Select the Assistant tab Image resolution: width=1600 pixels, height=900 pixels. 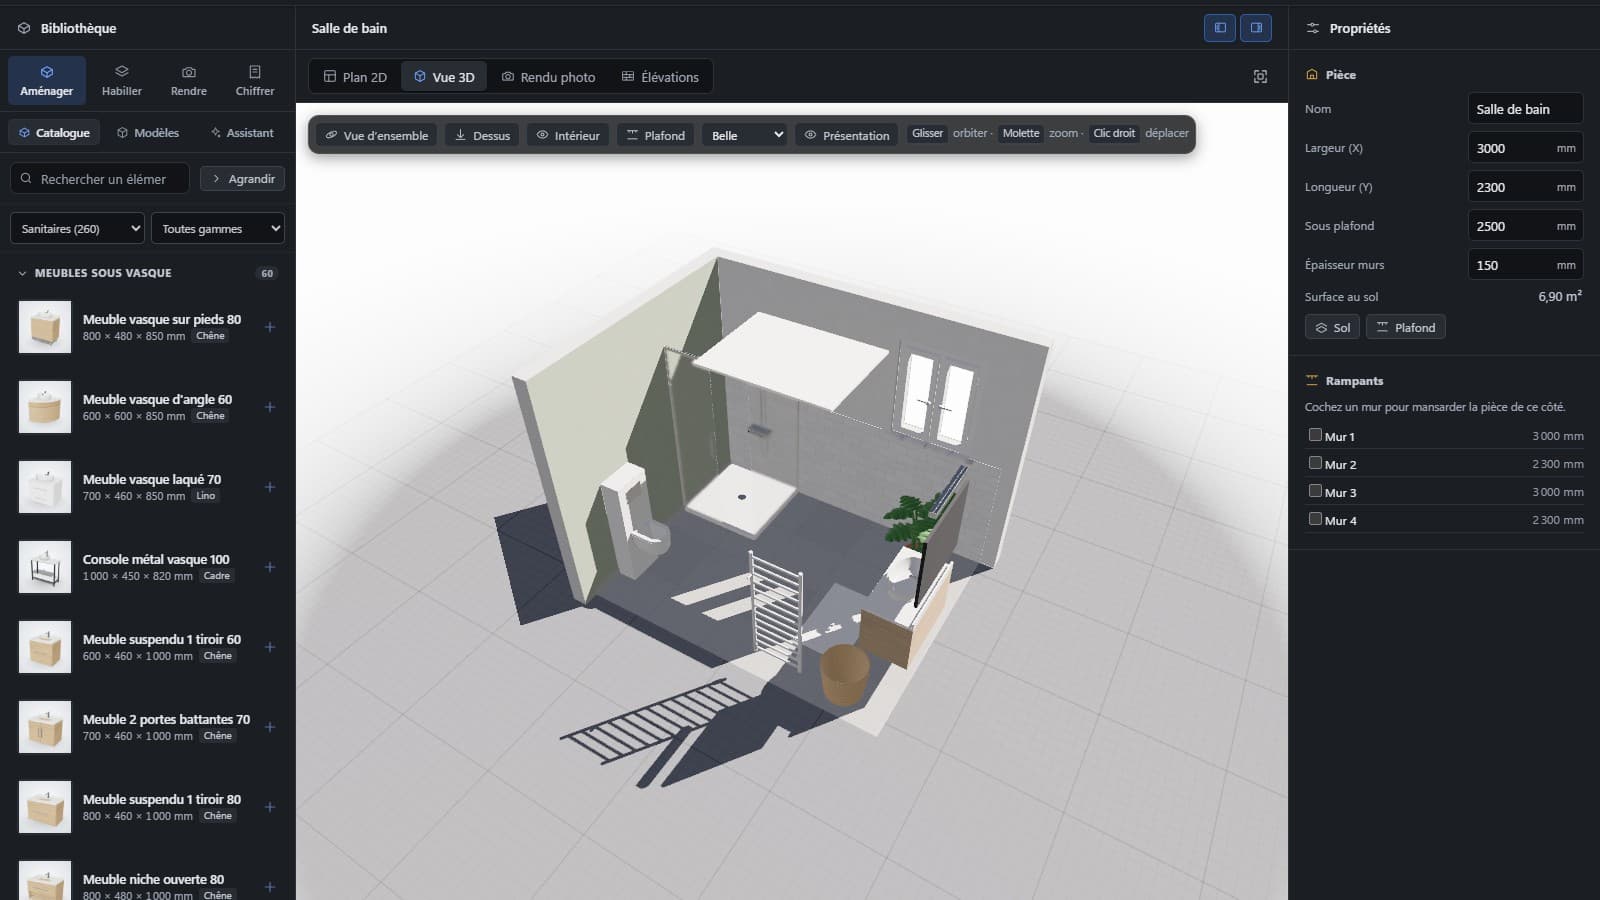[242, 133]
